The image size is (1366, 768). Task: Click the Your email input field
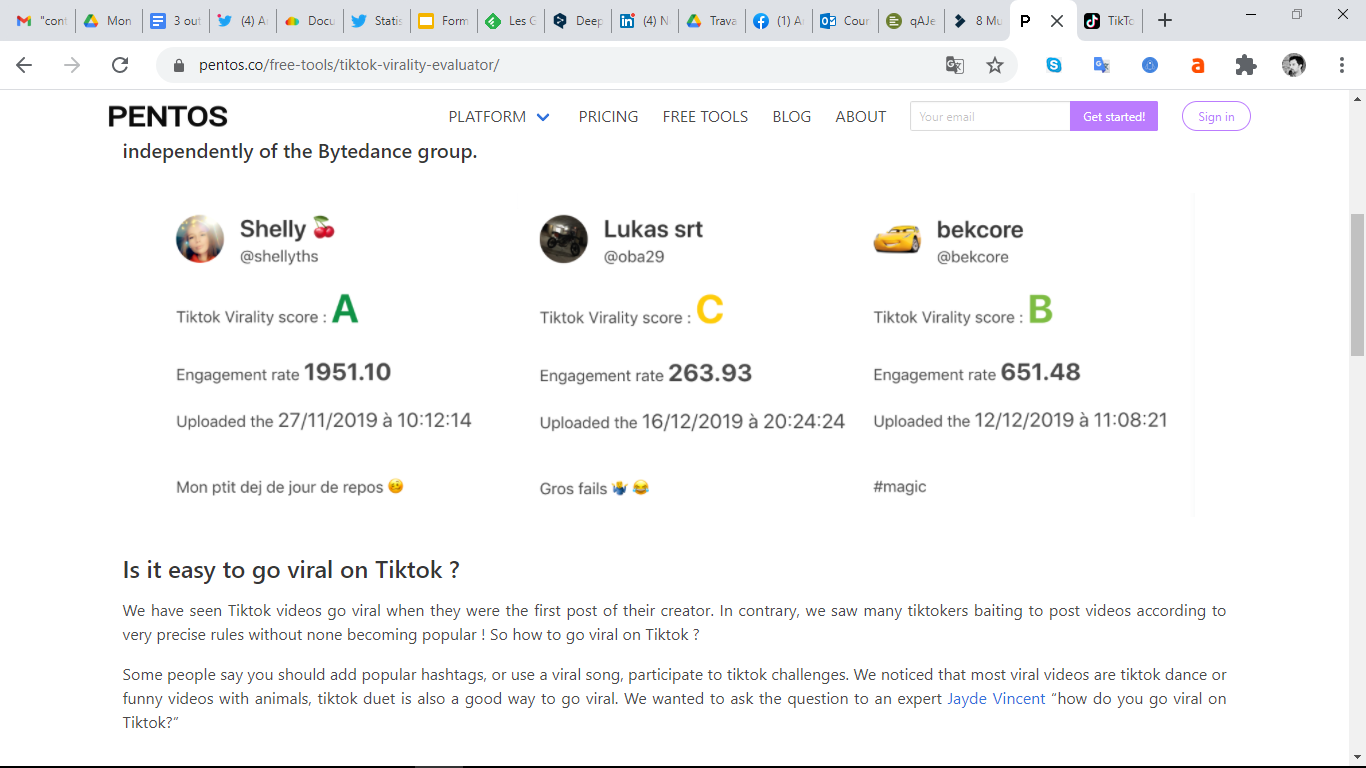coord(989,117)
